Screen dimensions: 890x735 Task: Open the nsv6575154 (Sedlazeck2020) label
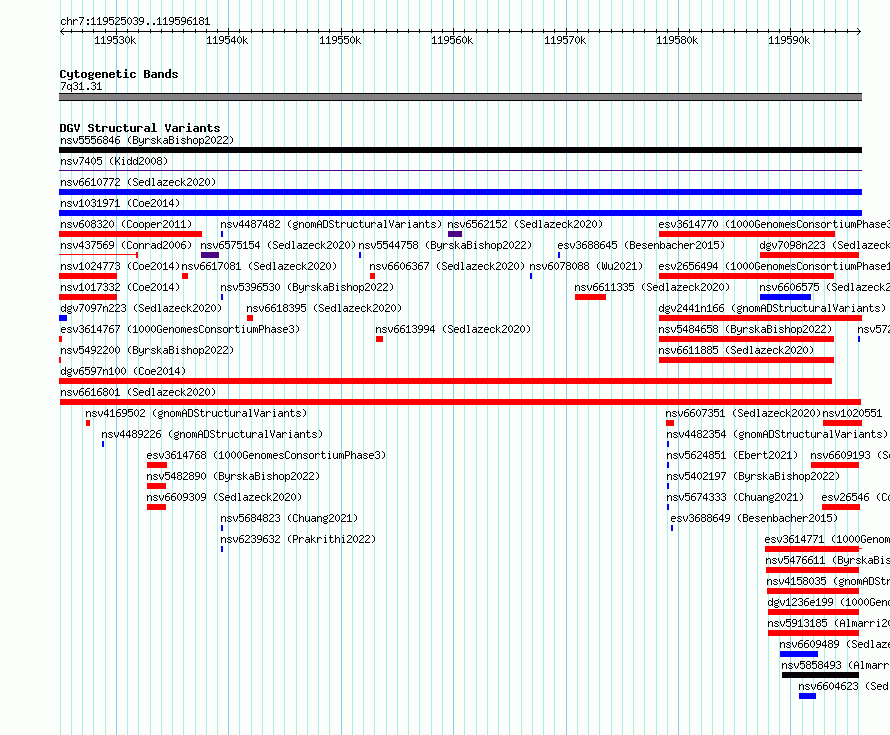tap(278, 245)
